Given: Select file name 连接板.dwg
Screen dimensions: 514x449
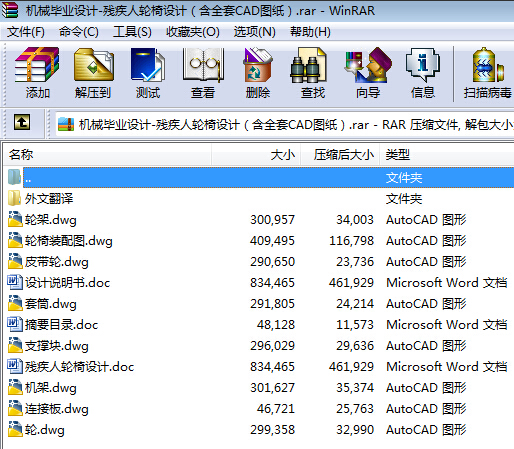Looking at the screenshot, I should point(57,409).
